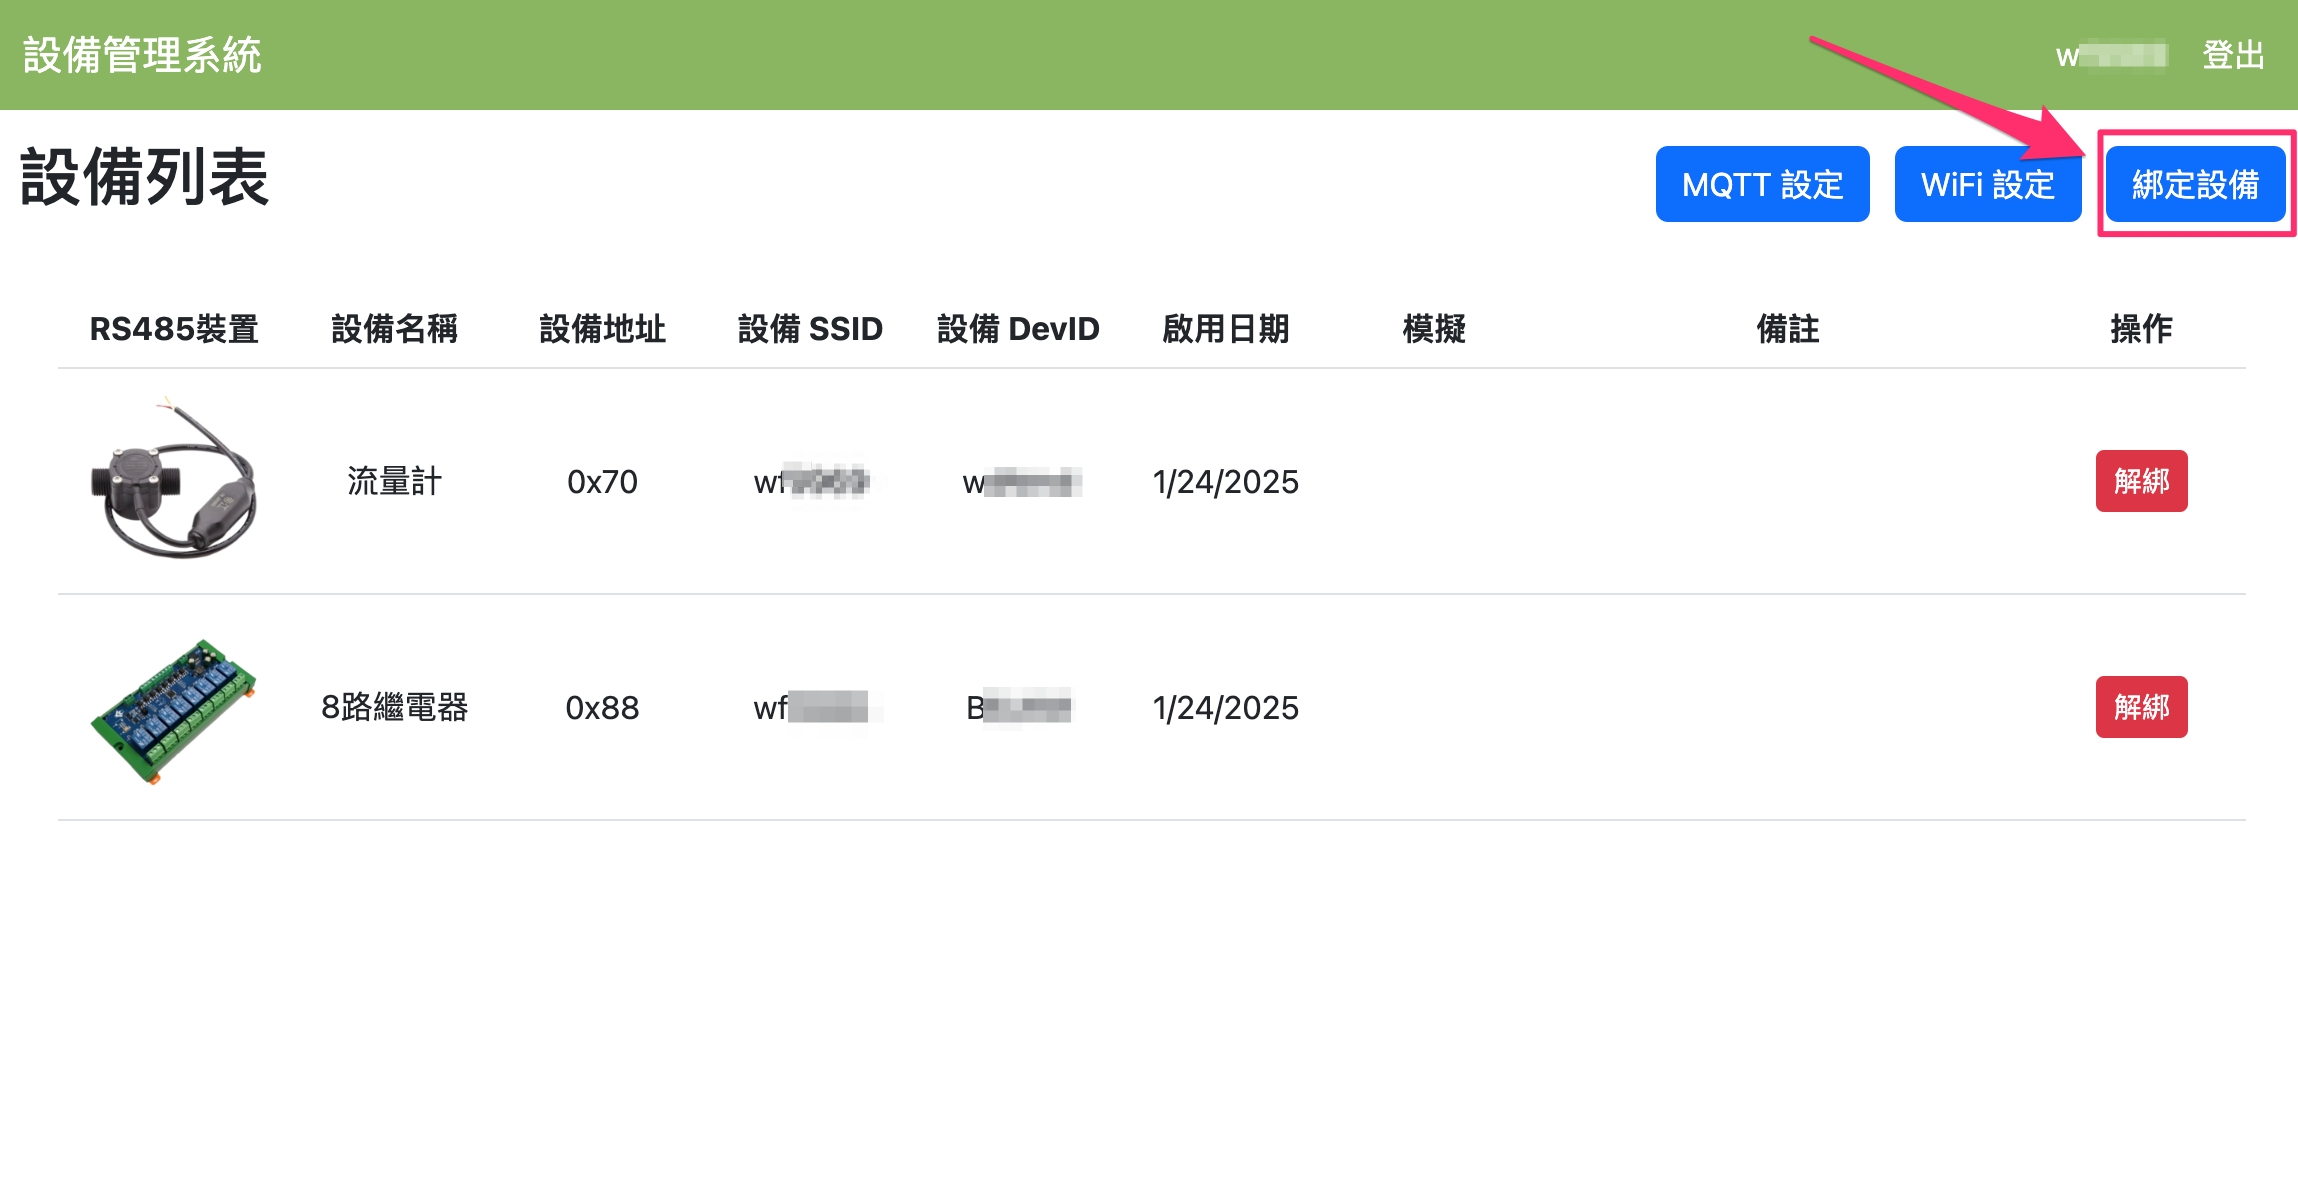Select the 0x88 device address cell
The image size is (2298, 1204).
[x=602, y=707]
